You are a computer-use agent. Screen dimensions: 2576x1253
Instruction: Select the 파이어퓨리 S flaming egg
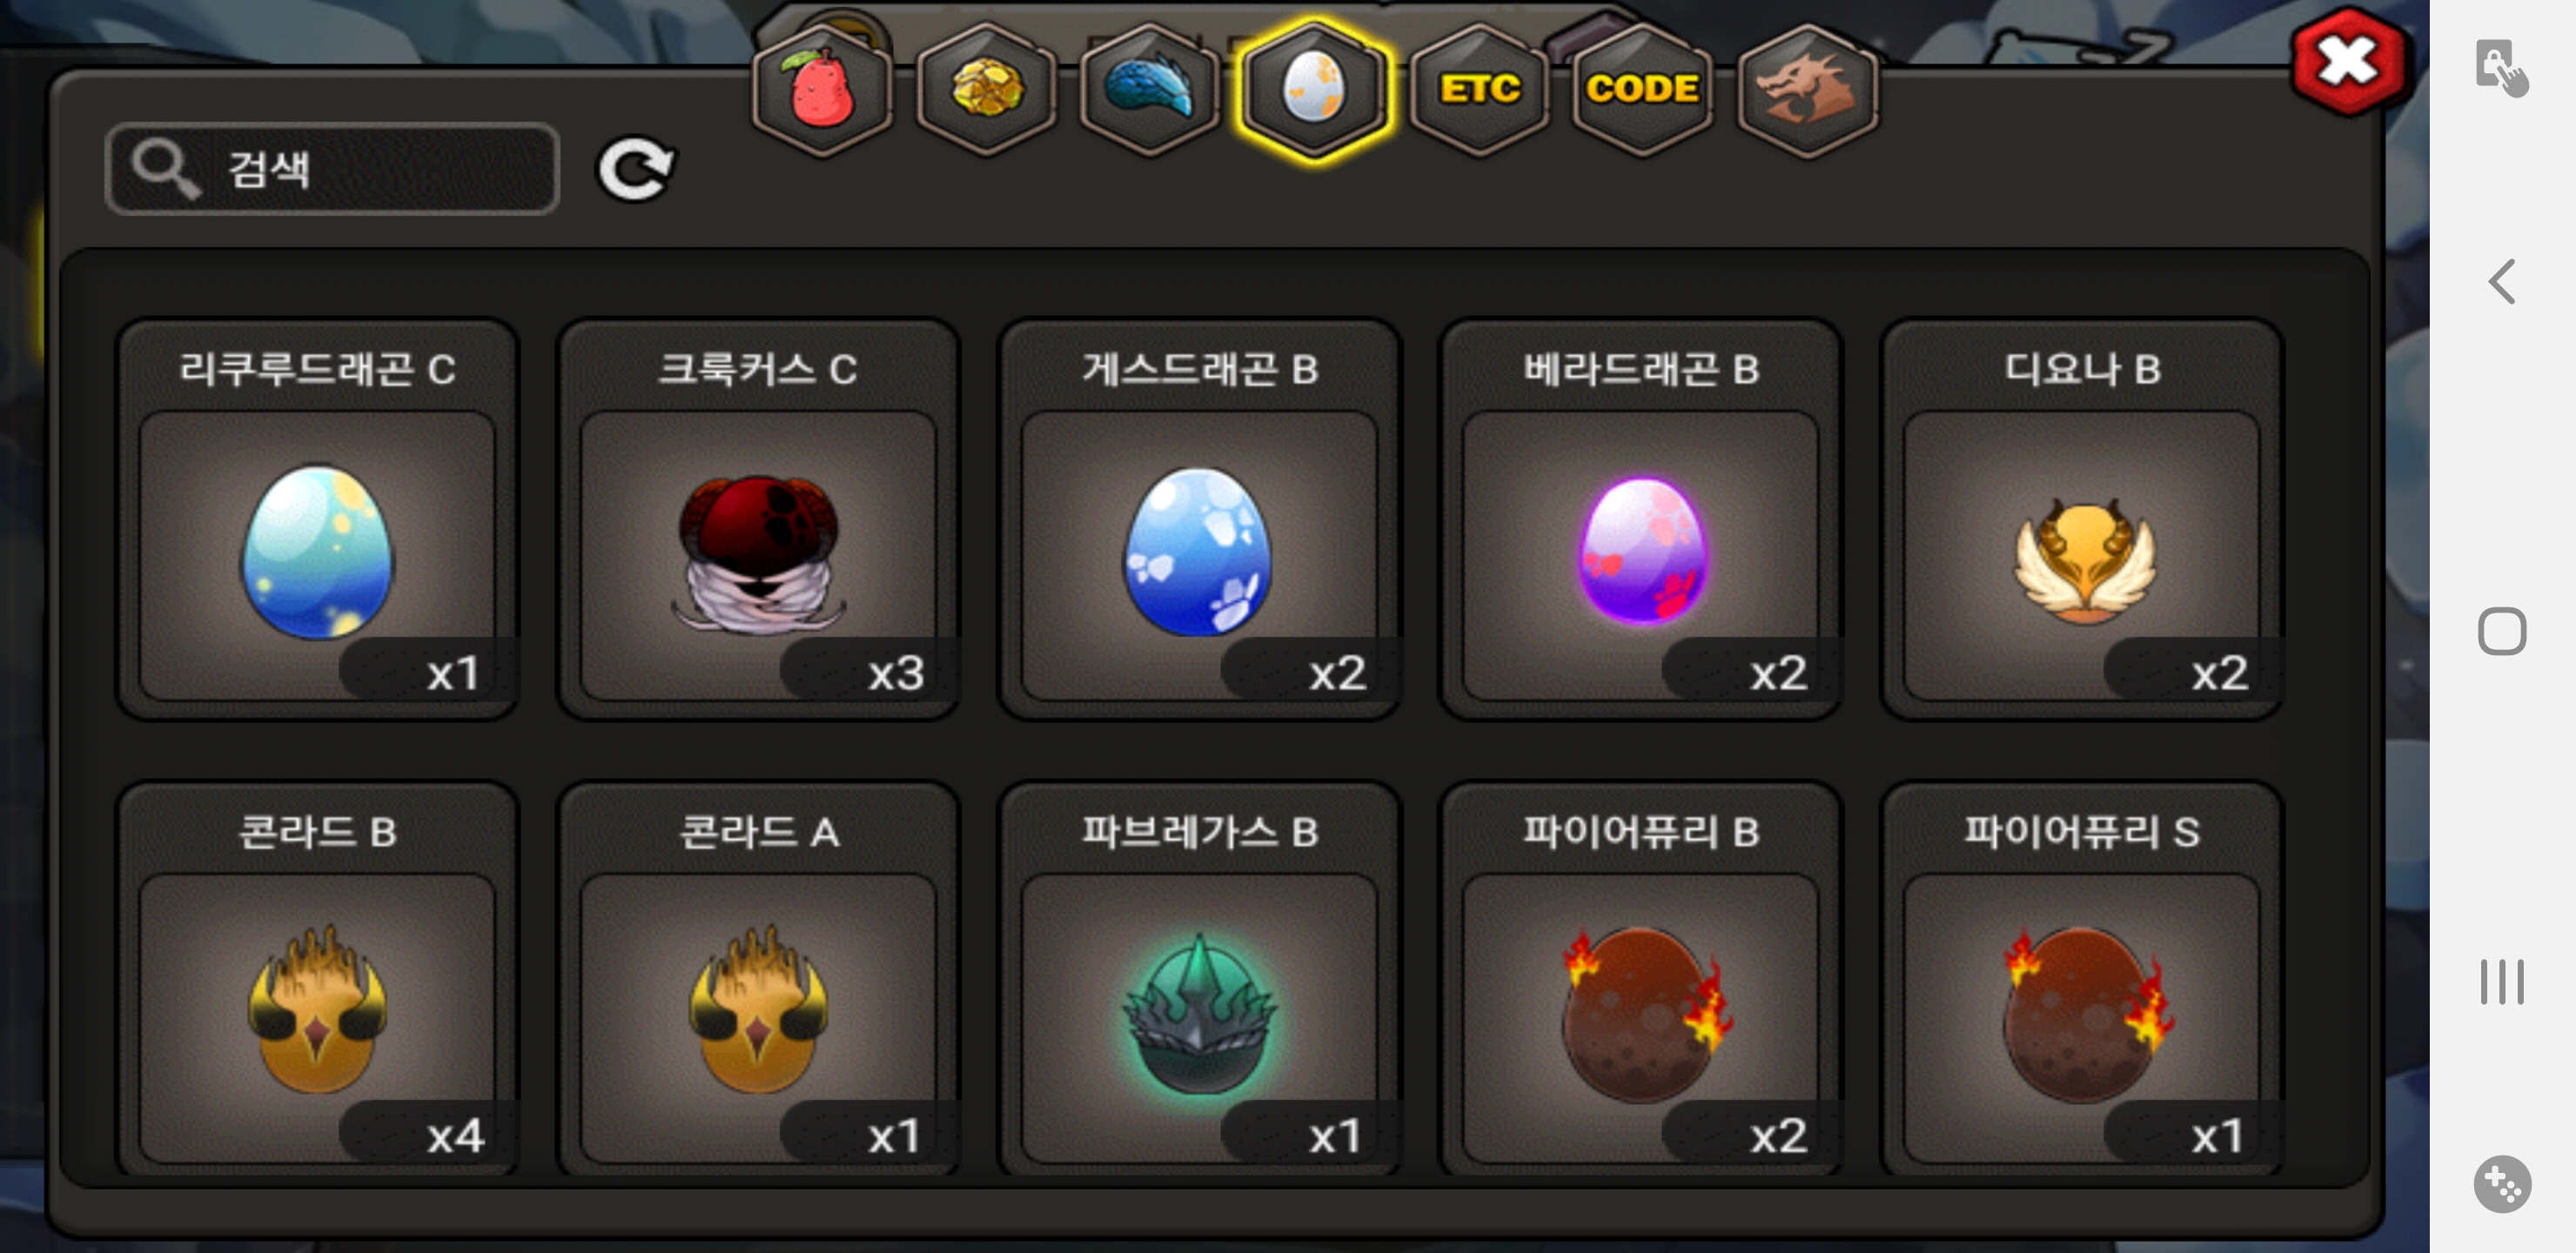(2082, 980)
